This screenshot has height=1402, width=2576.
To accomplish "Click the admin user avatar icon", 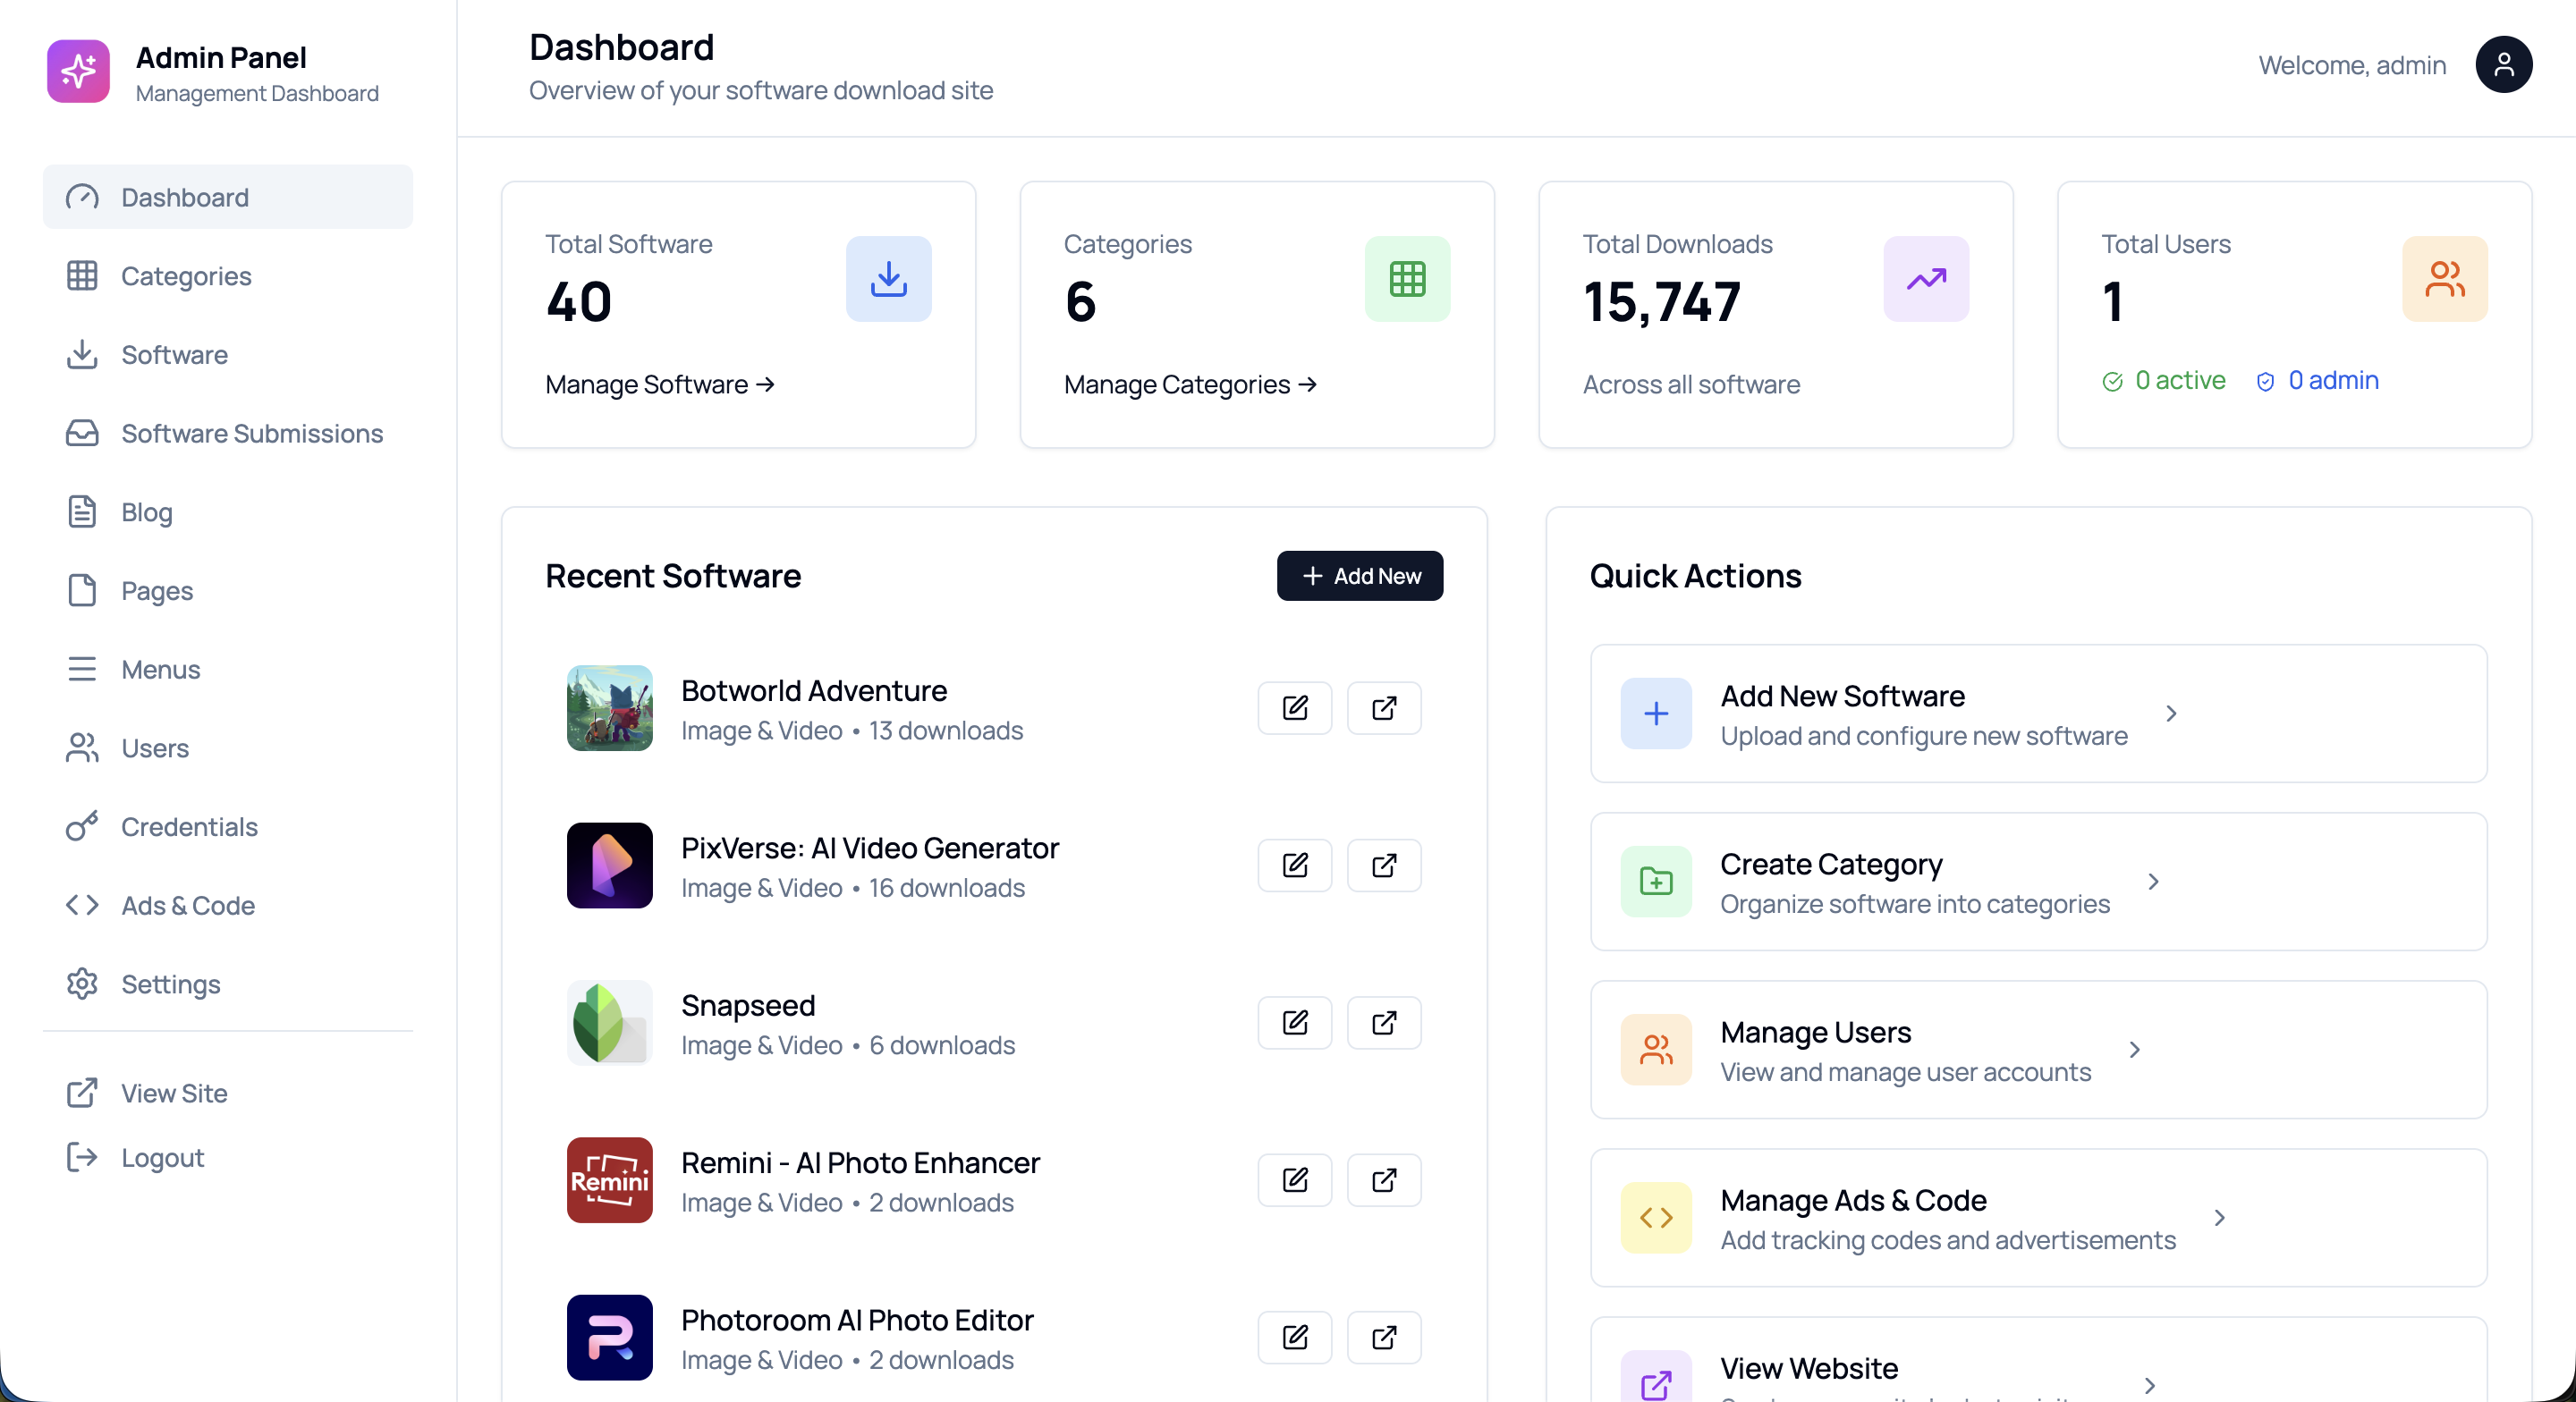I will pos(2502,65).
